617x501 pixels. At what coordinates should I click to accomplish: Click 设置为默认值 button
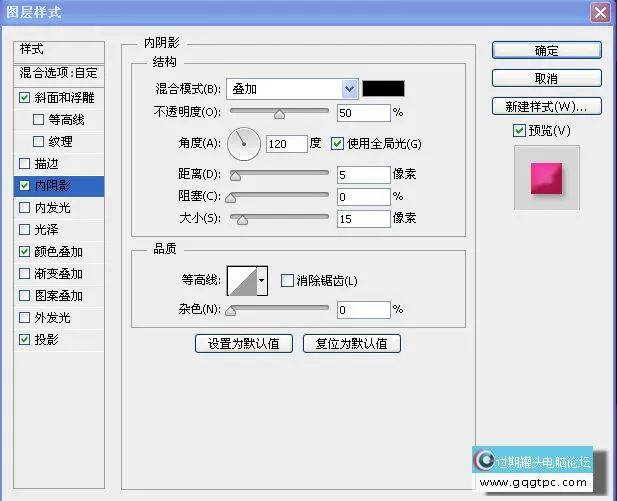[x=244, y=344]
